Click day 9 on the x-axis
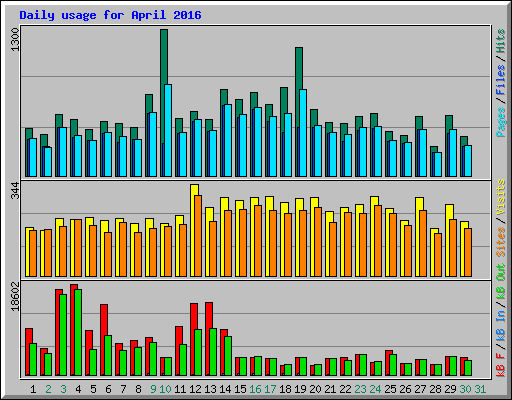Screen dimensions: 512x400 [x=153, y=389]
